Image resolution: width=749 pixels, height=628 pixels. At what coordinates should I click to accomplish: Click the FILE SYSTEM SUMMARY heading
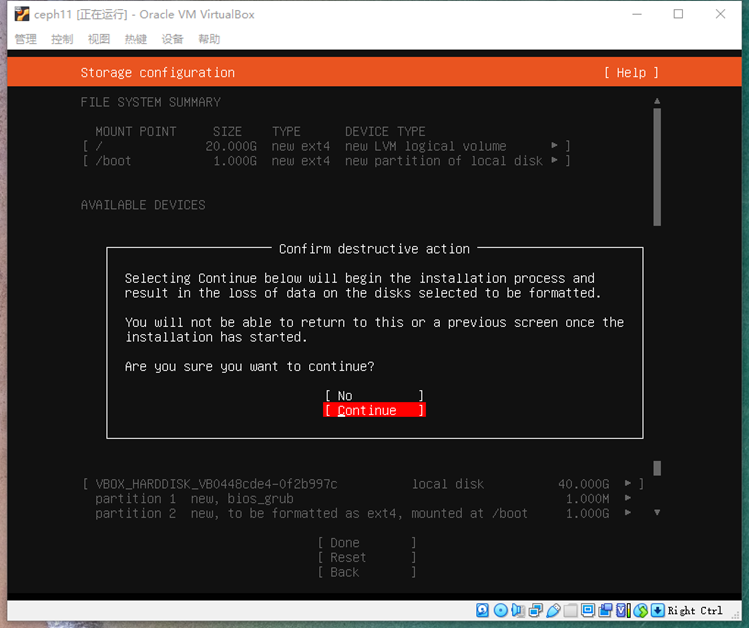click(x=150, y=102)
